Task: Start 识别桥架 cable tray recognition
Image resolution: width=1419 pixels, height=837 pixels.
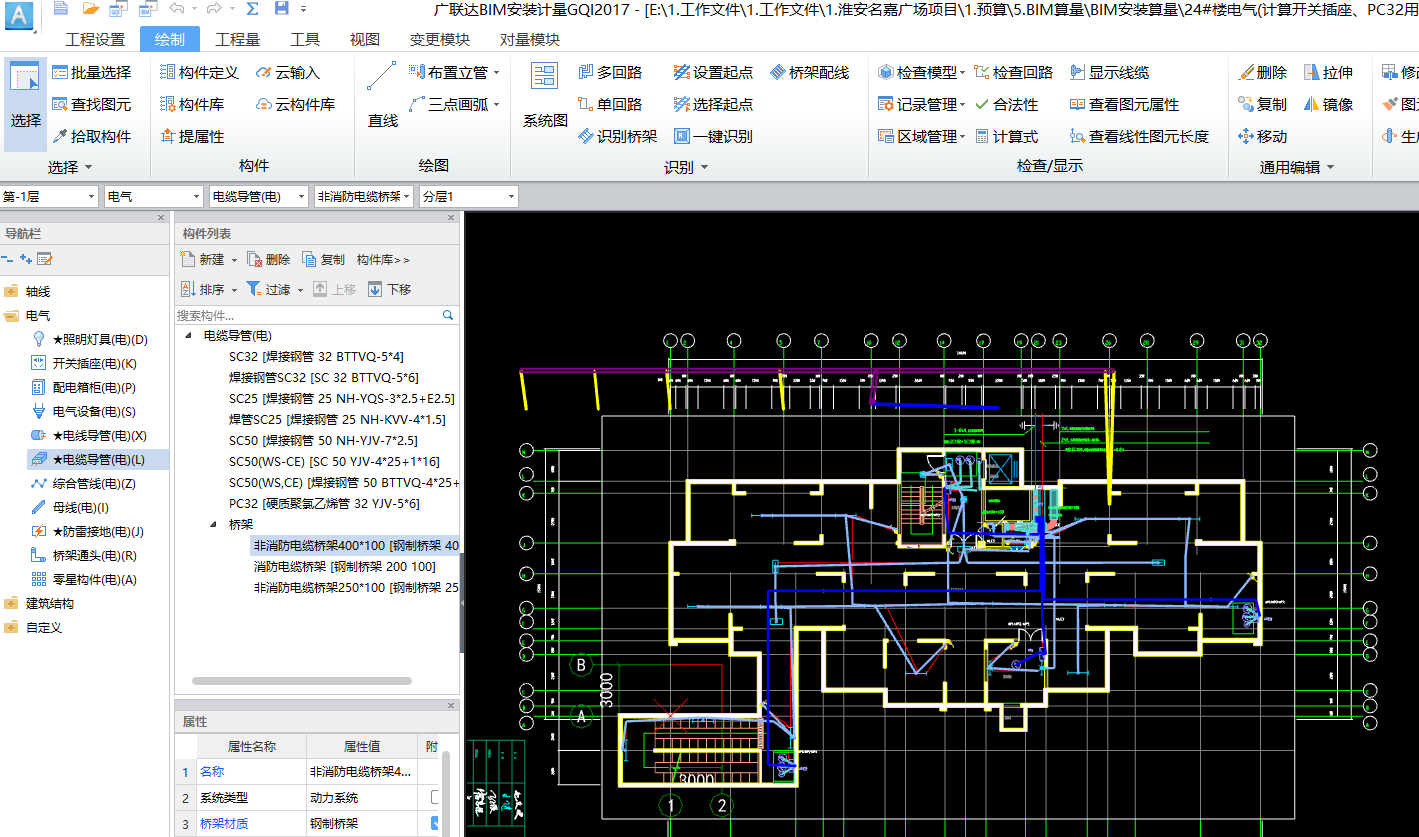Action: pyautogui.click(x=617, y=136)
